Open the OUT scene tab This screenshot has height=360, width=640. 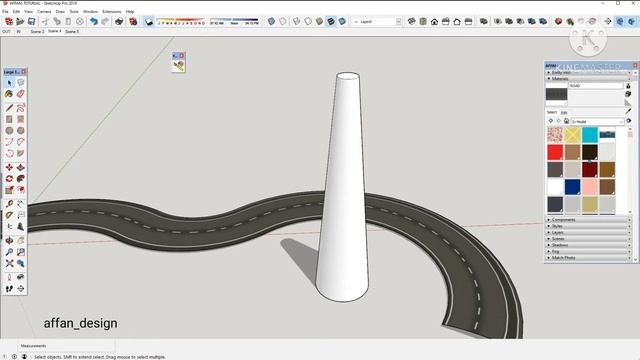(x=6, y=31)
